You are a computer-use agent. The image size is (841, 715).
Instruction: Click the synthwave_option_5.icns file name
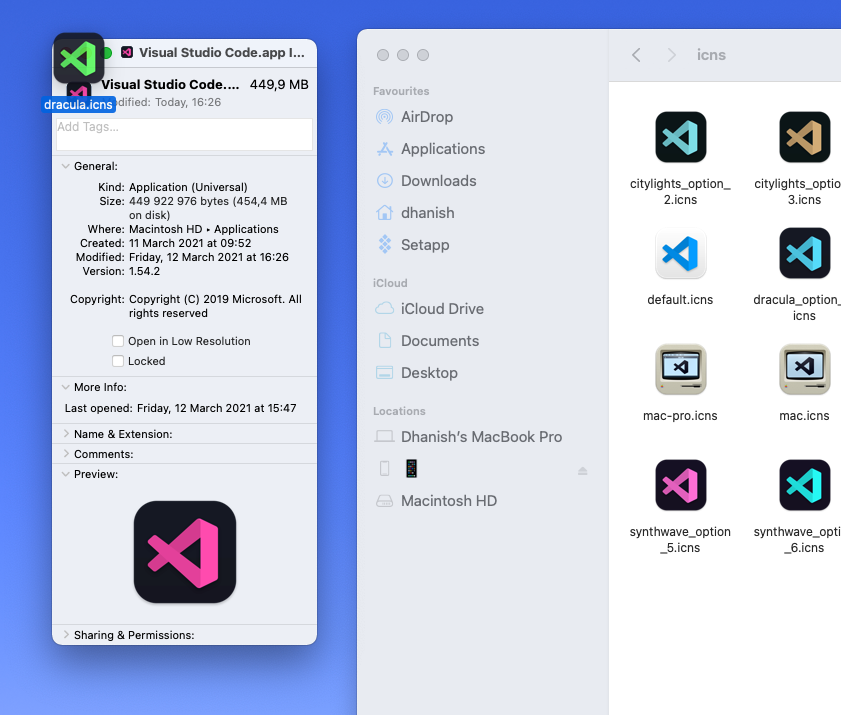point(680,540)
